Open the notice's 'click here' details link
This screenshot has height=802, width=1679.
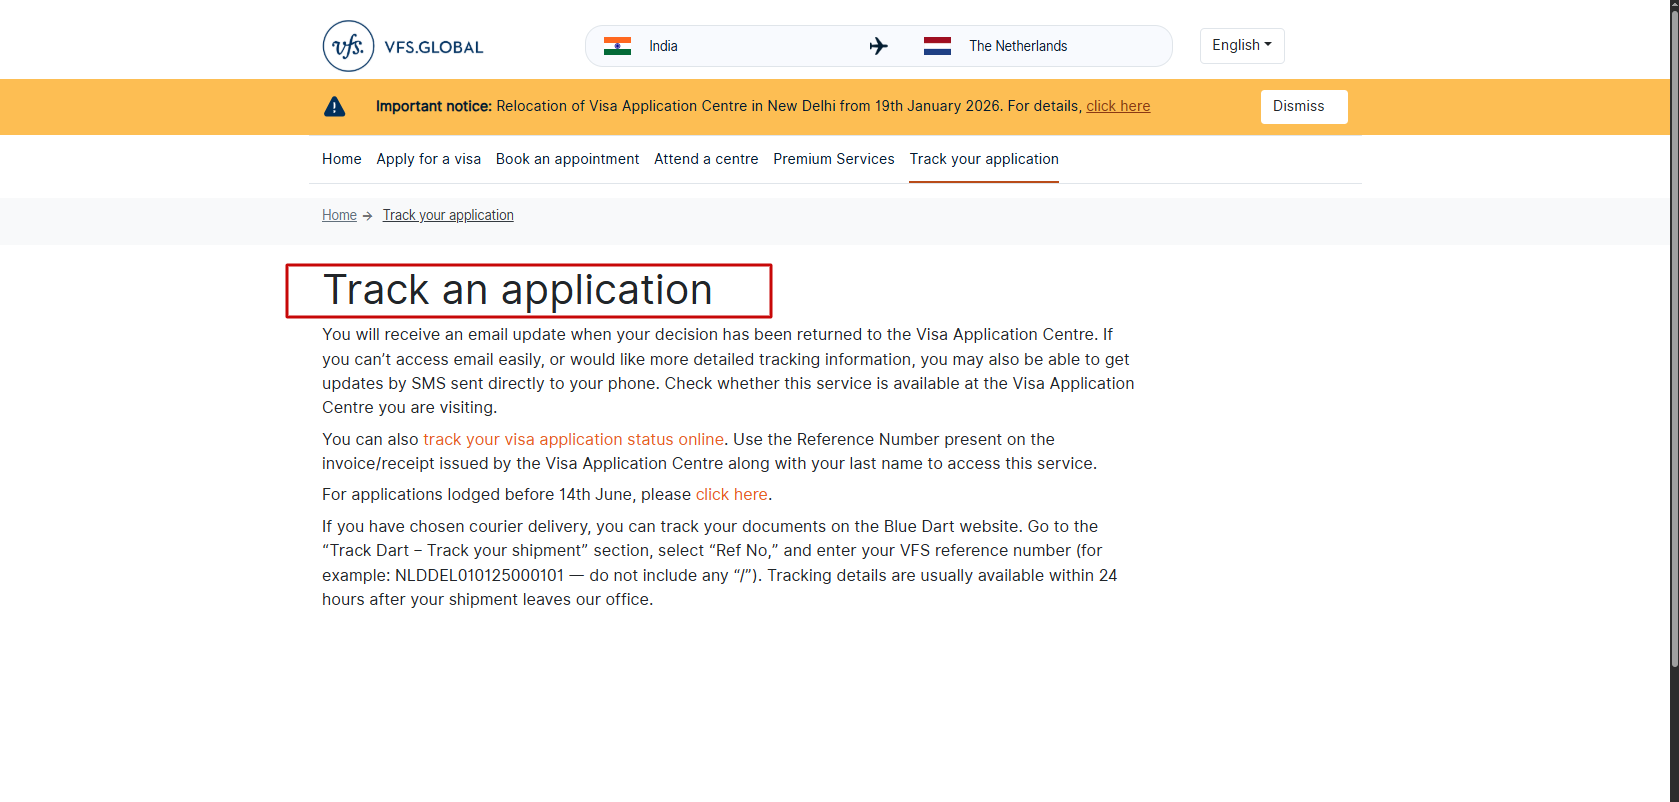click(1118, 106)
